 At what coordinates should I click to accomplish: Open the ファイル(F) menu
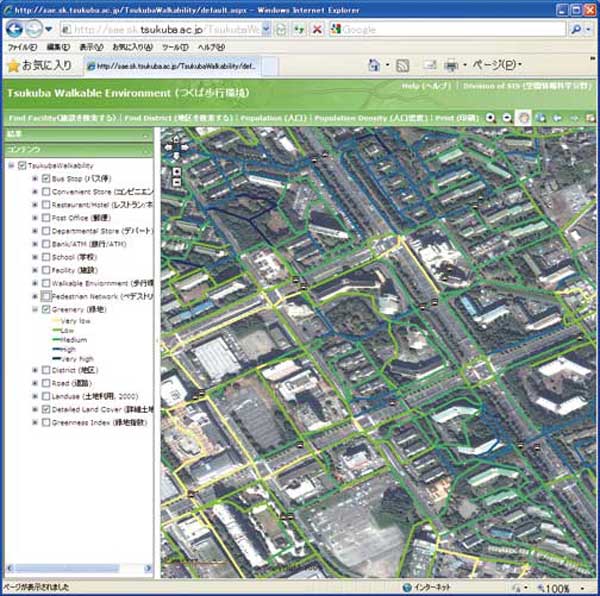(x=22, y=47)
